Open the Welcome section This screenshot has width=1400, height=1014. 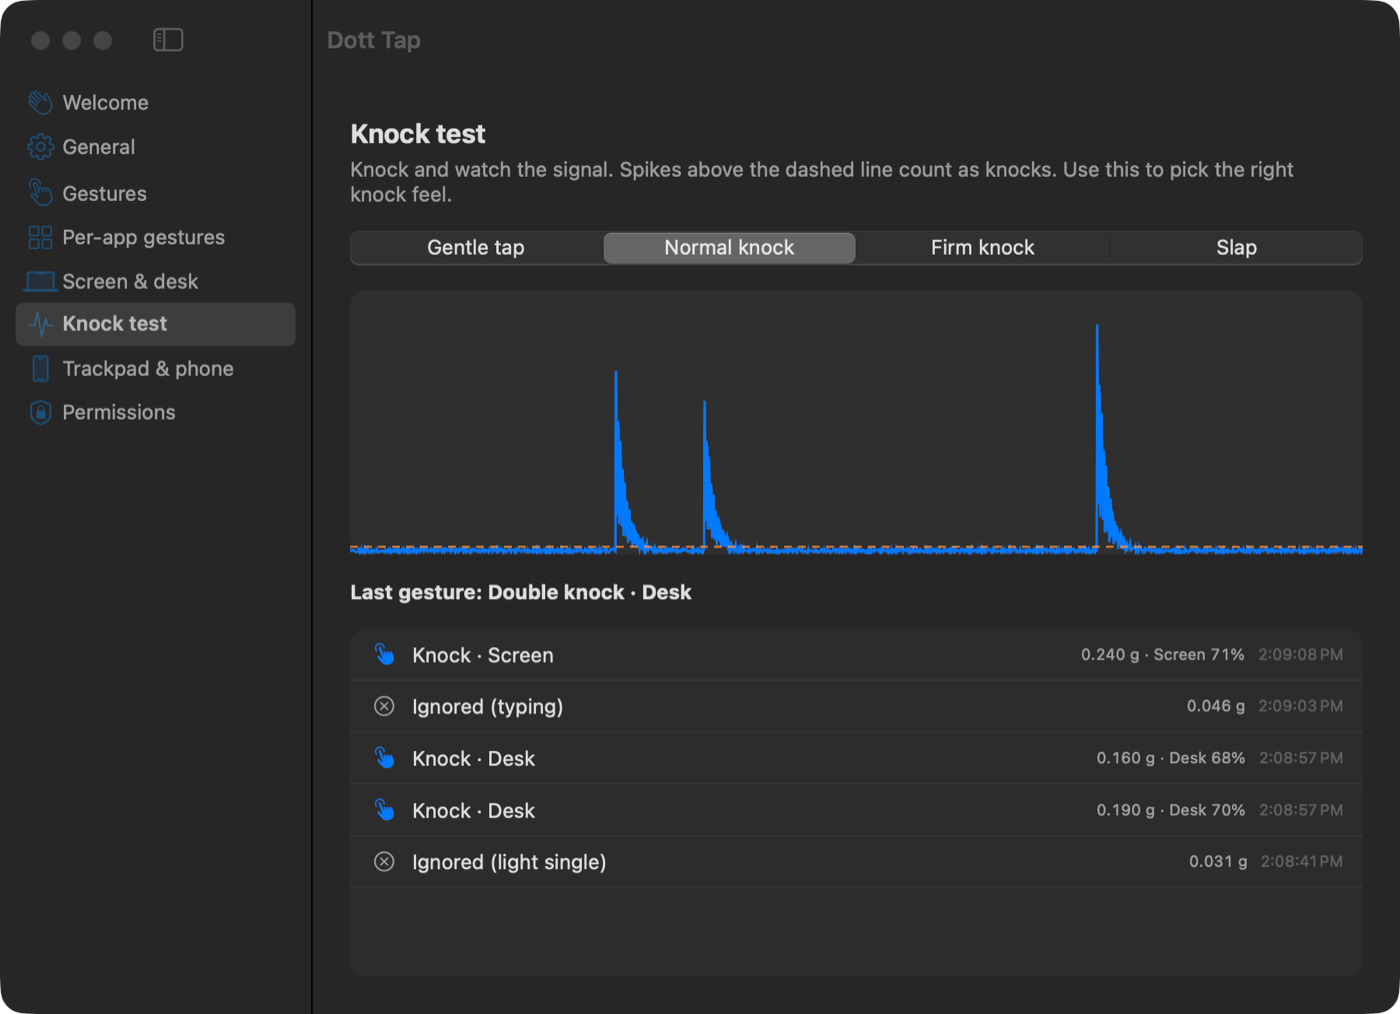(156, 103)
